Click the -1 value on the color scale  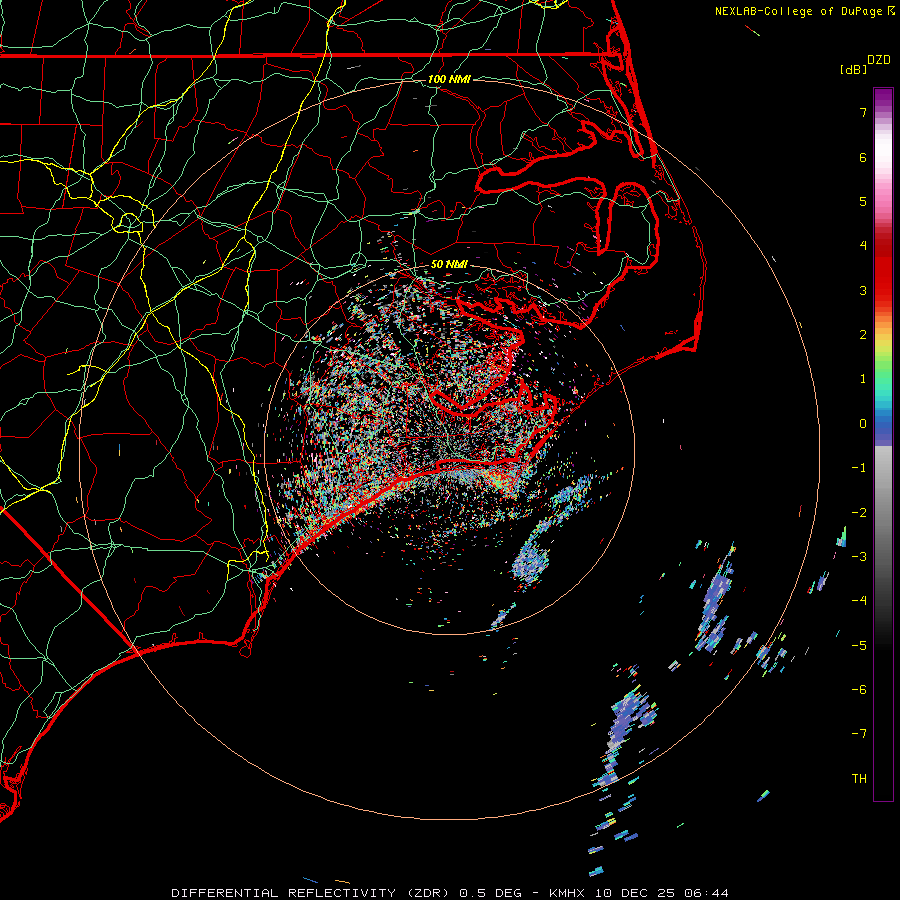(x=859, y=468)
